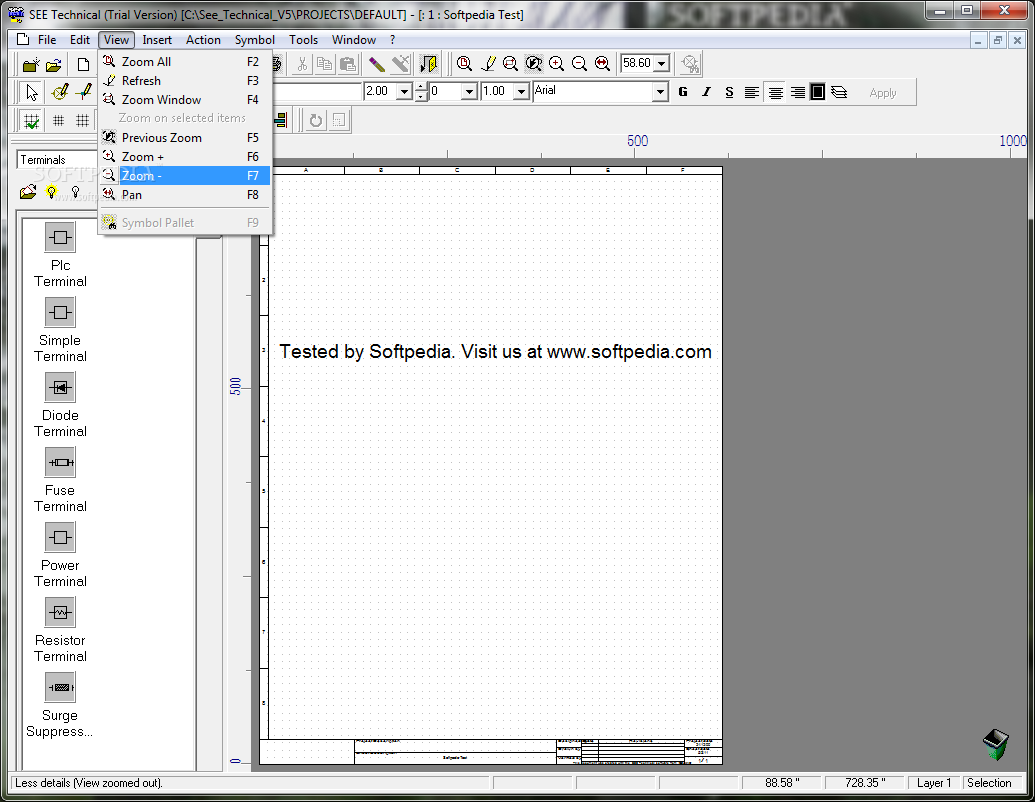This screenshot has height=802, width=1035.
Task: Choose Pan from View menu
Action: pos(185,195)
